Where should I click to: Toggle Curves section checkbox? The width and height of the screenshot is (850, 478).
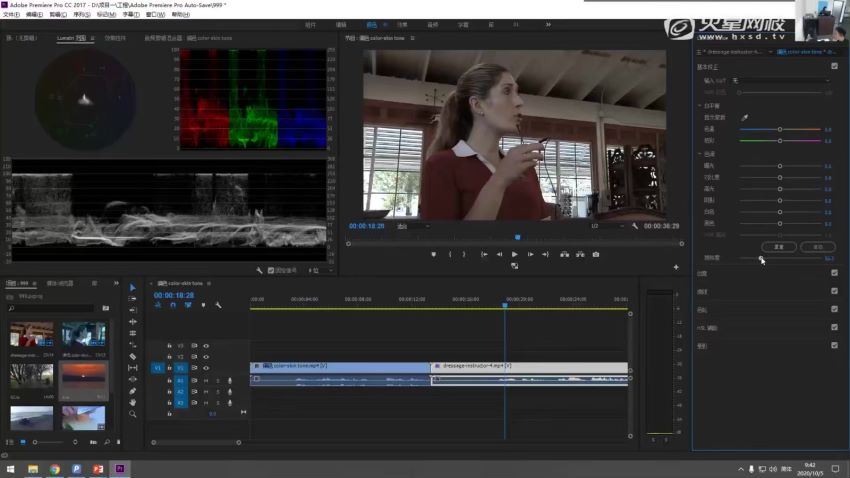coord(834,291)
